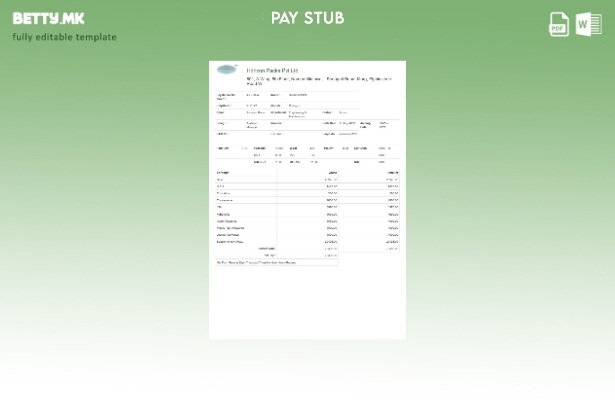
Task: Click the rightmost amount column header
Action: [393, 172]
